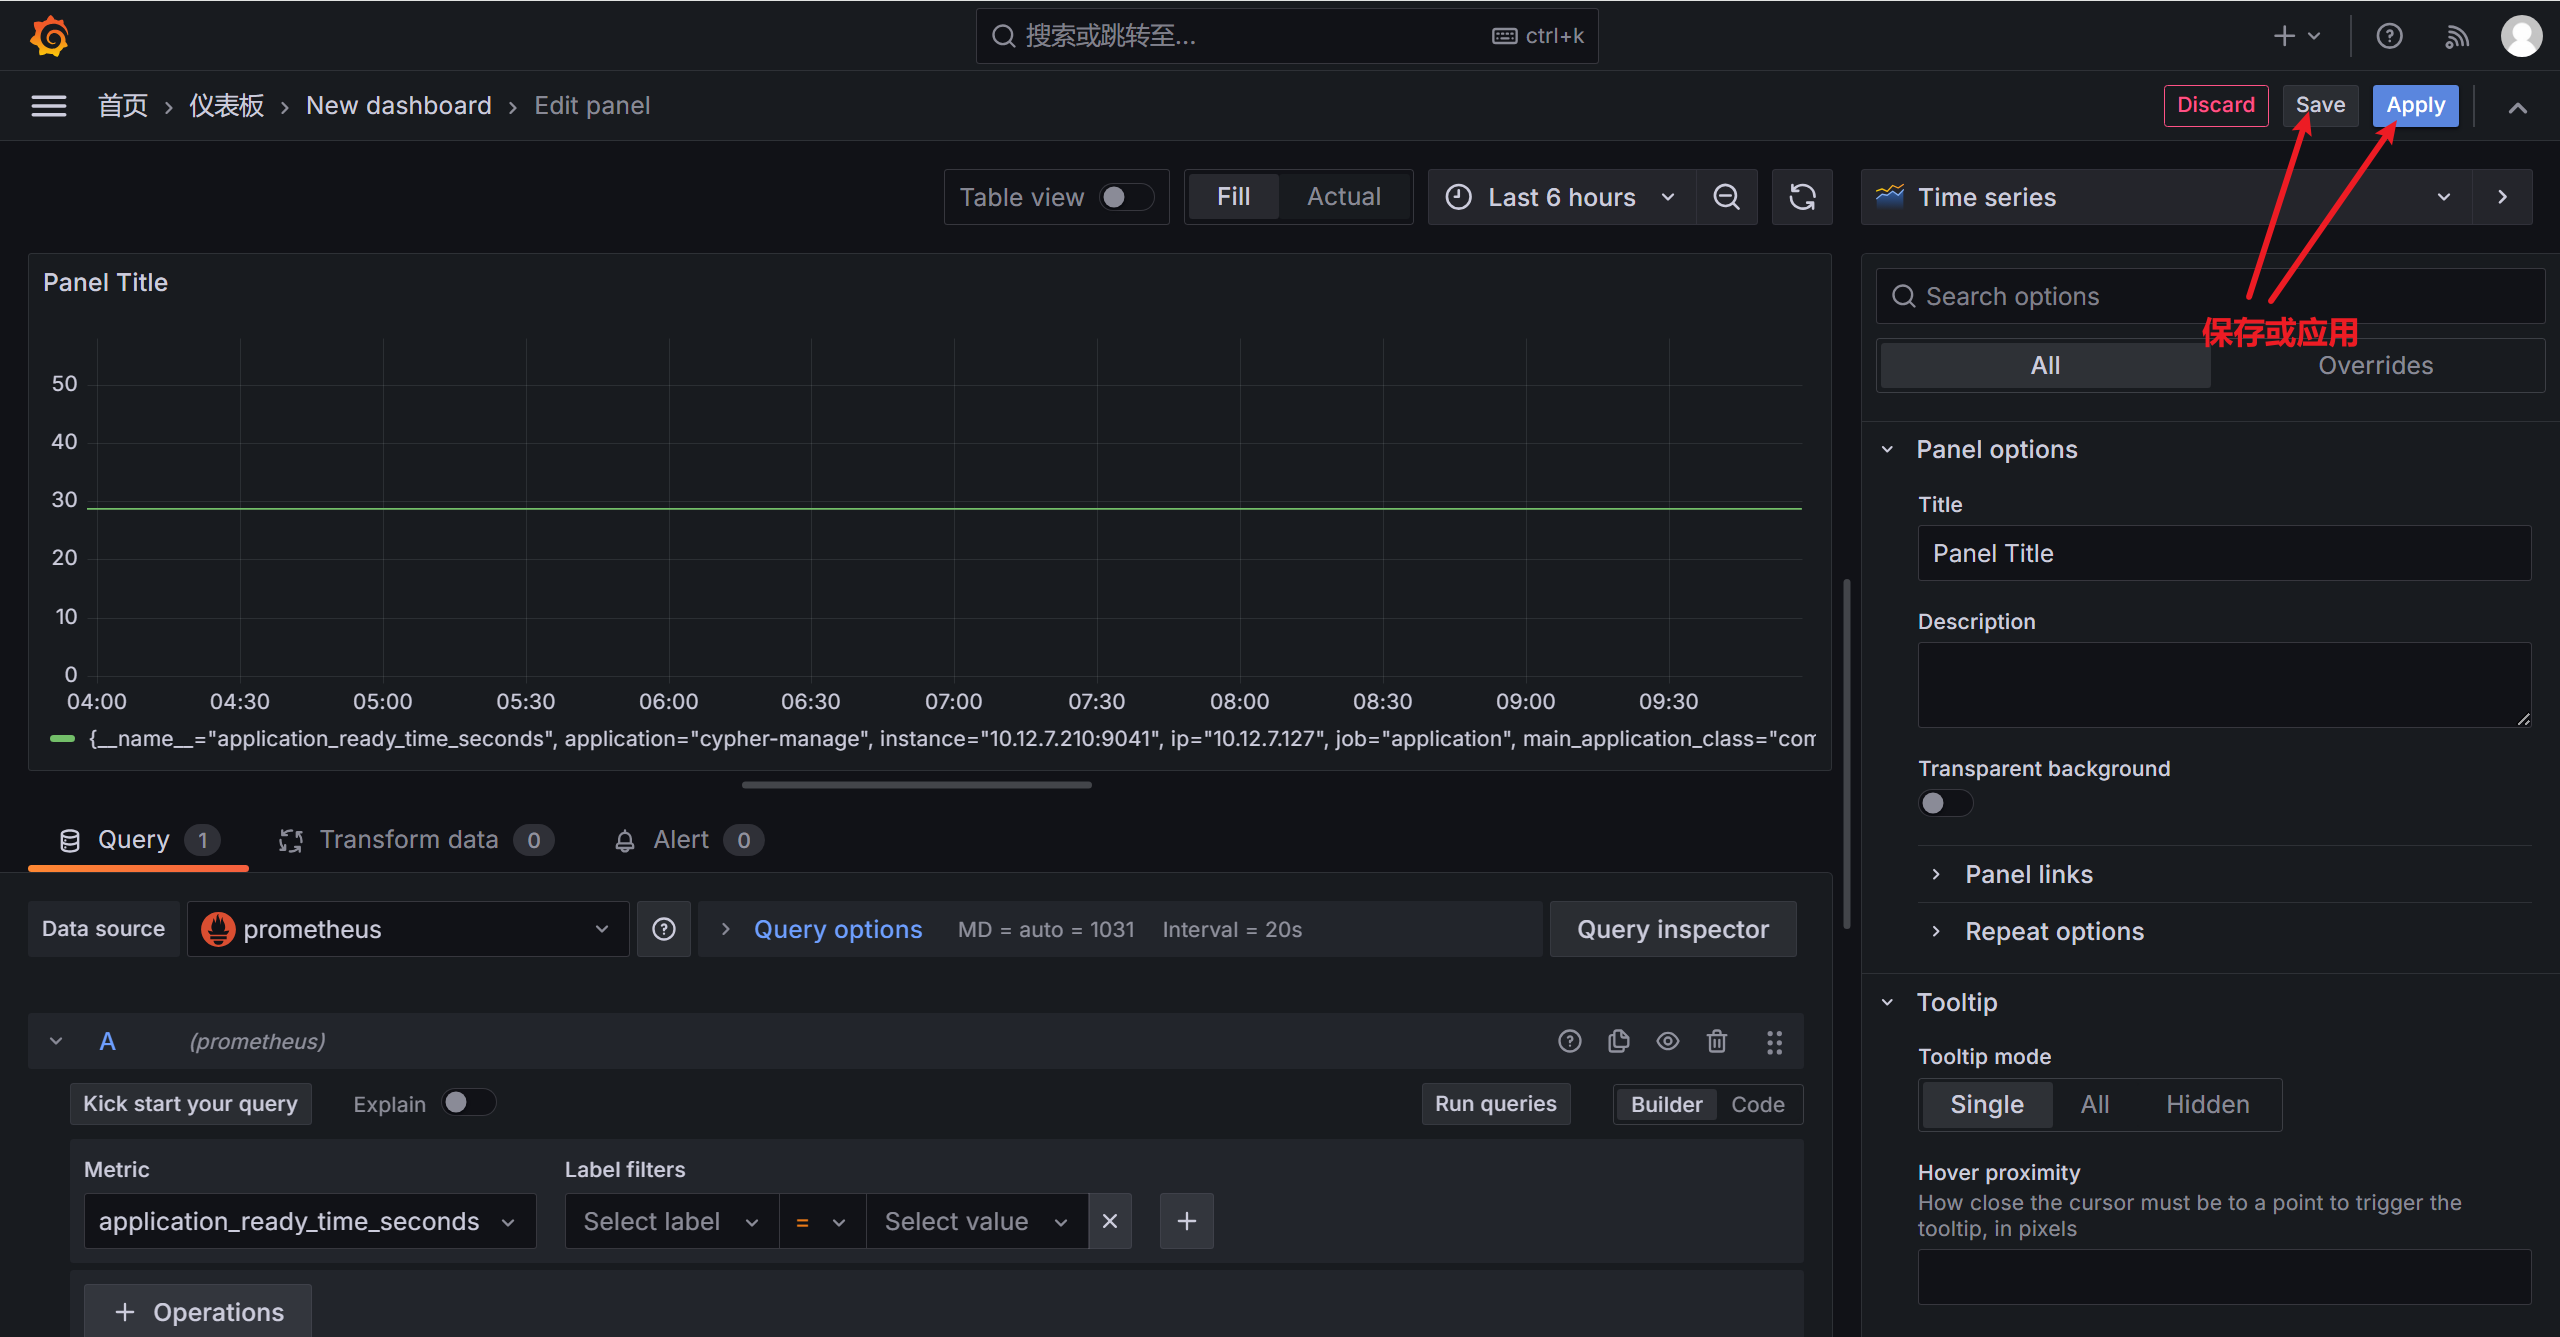Collapse query A row
This screenshot has width=2560, height=1337.
coord(56,1041)
